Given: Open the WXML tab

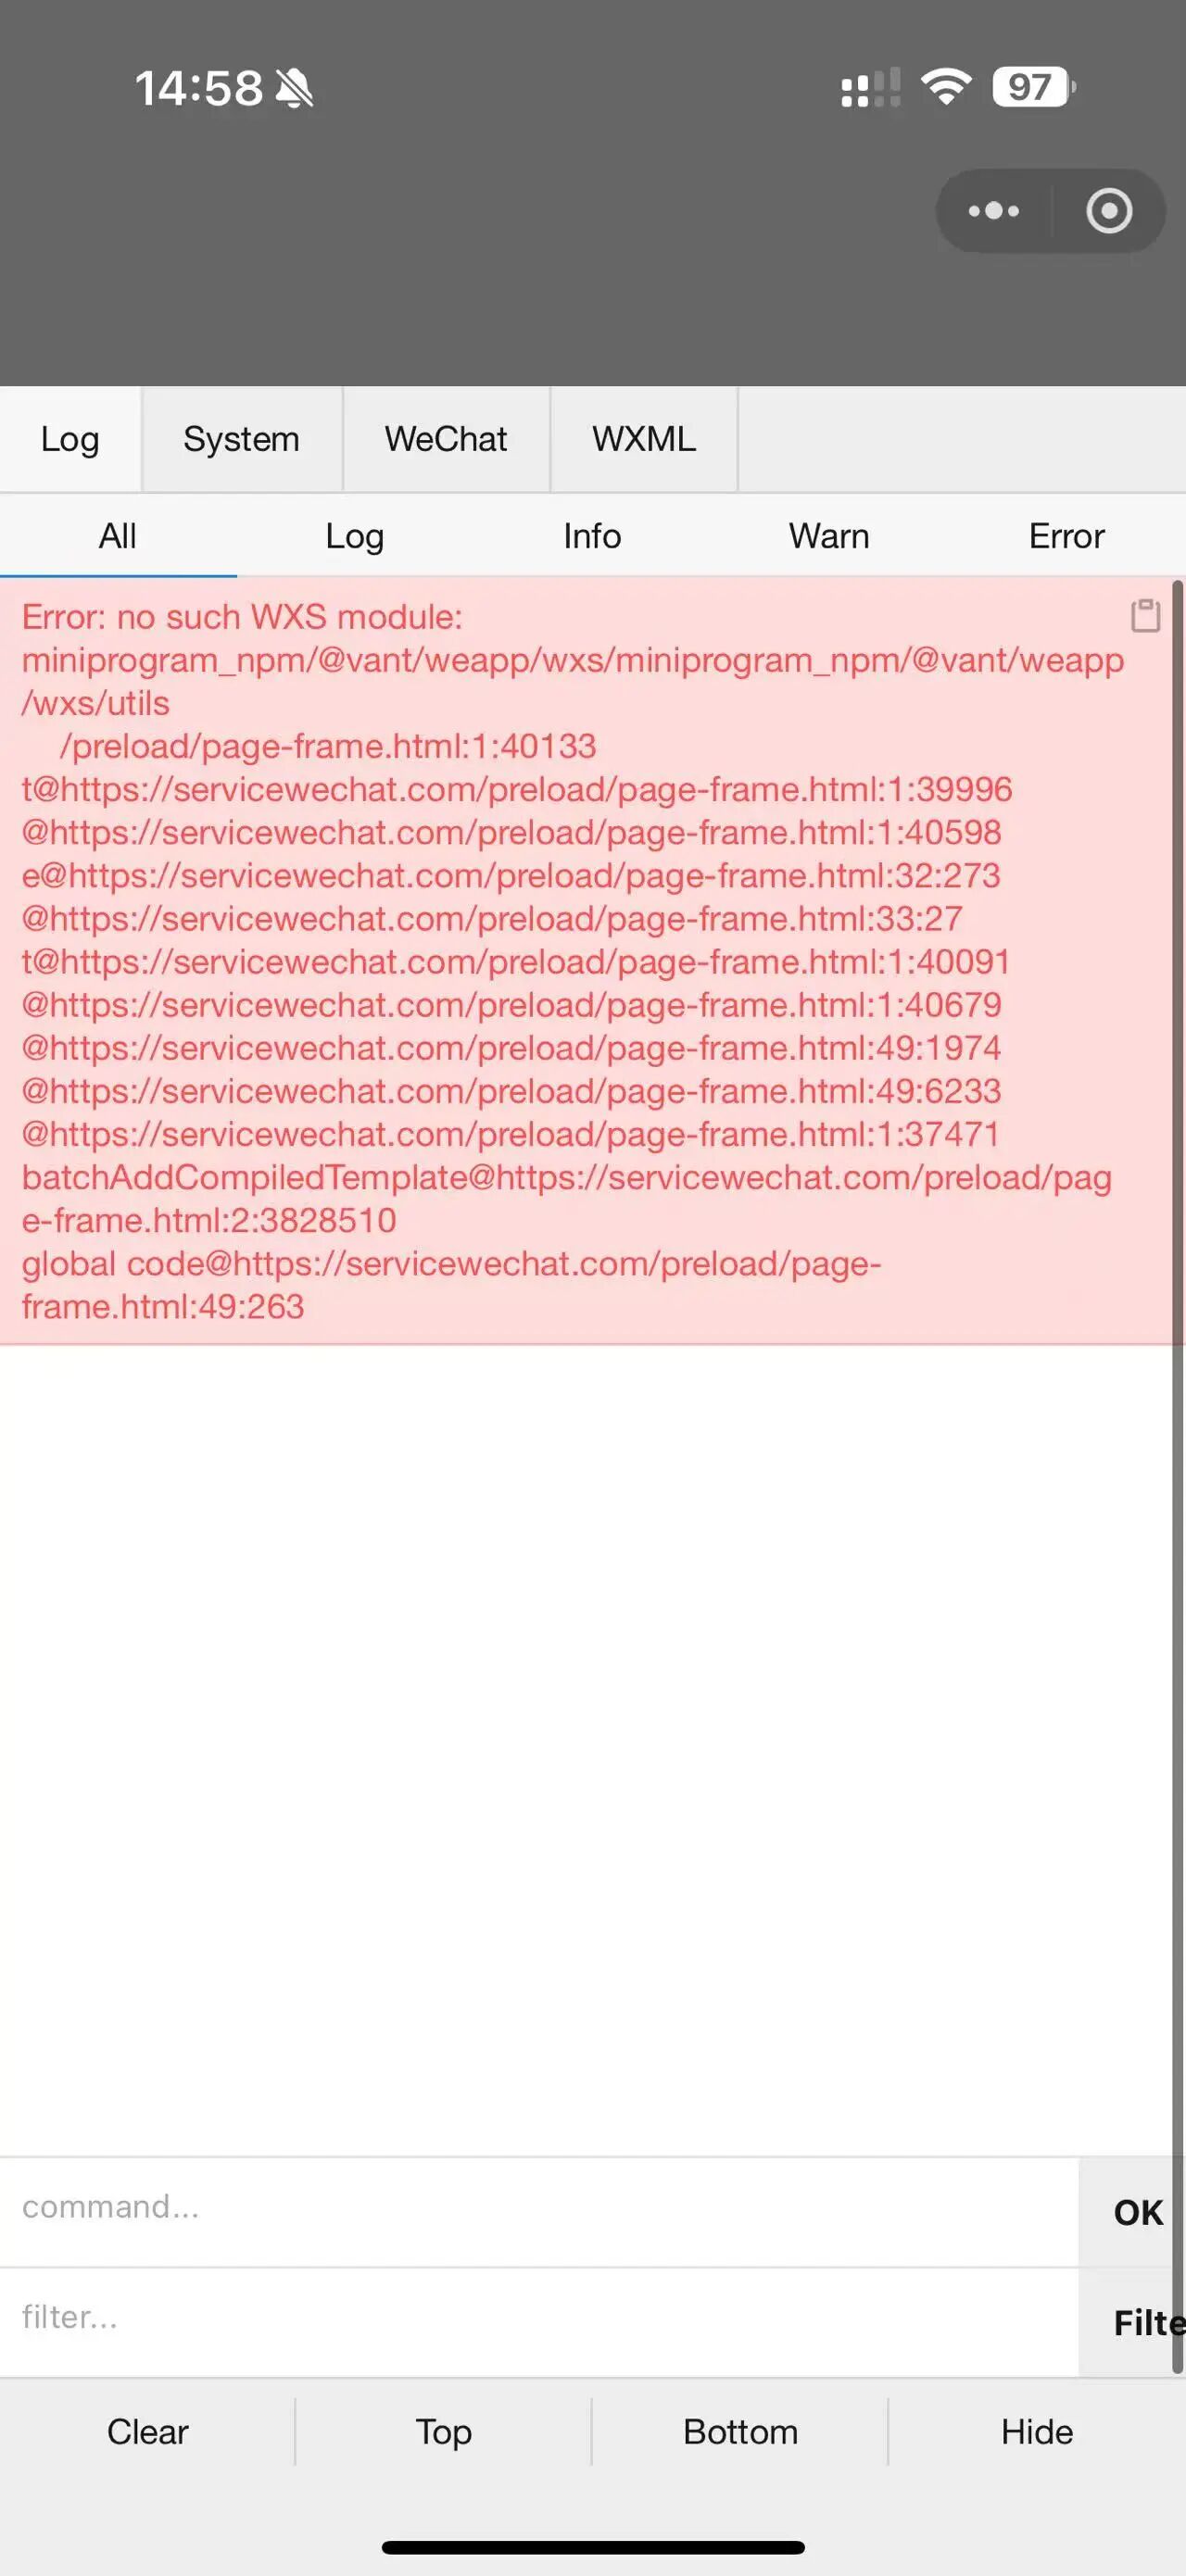Looking at the screenshot, I should pos(644,439).
